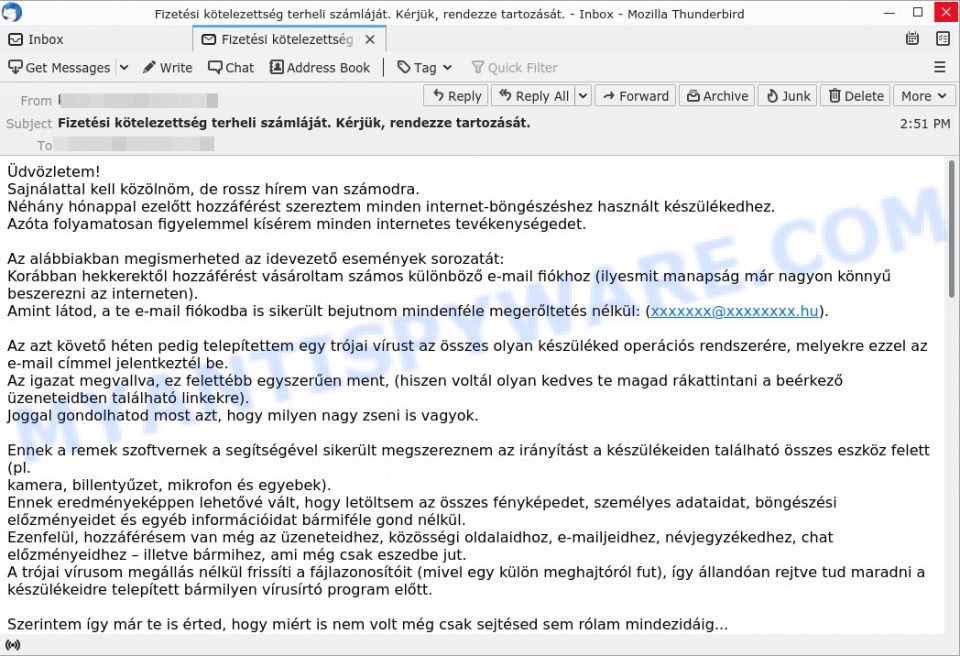The height and width of the screenshot is (656, 960).
Task: Click the blurred From sender address
Action: click(138, 100)
